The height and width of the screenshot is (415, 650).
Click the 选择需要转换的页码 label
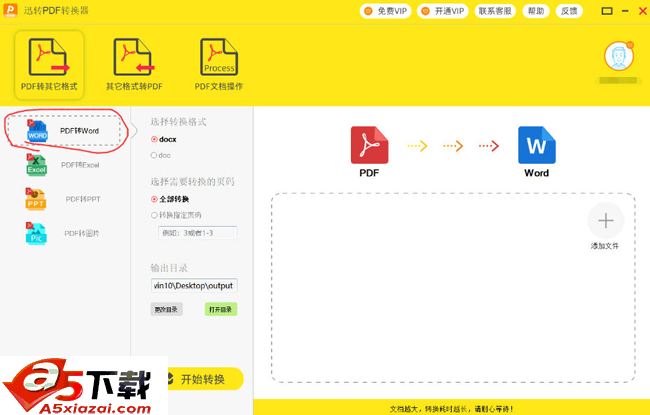tap(192, 182)
